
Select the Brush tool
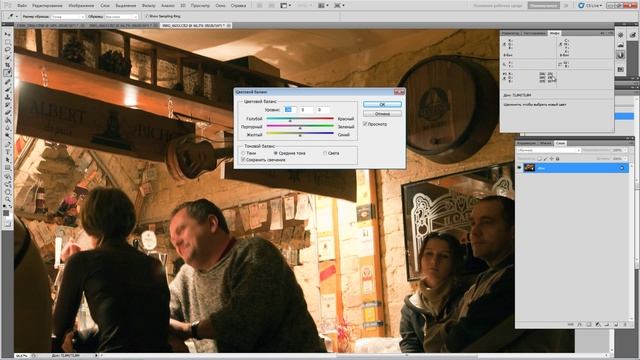(7, 89)
